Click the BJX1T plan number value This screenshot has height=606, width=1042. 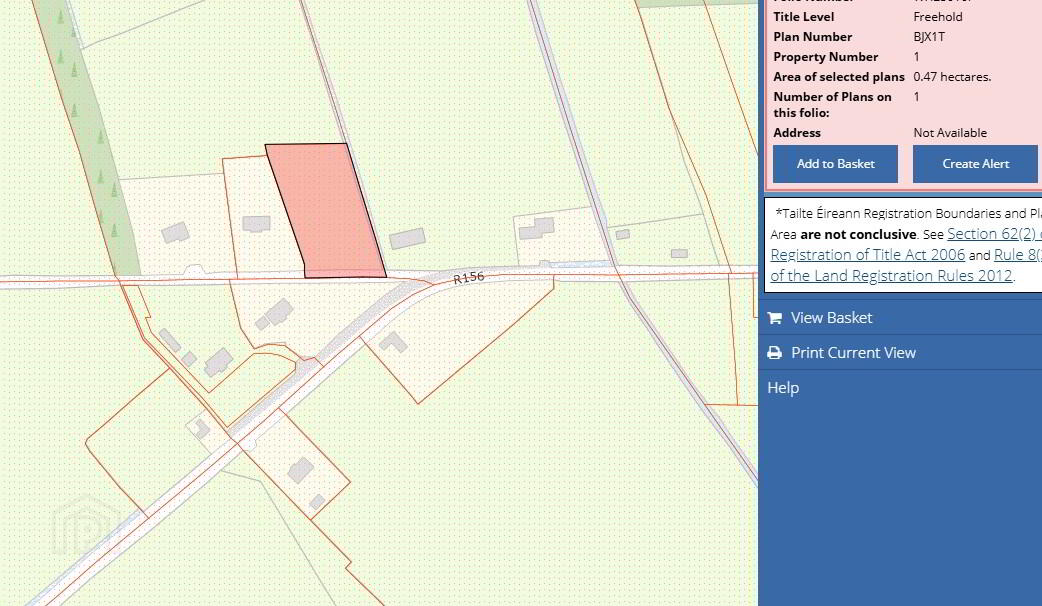coord(928,37)
